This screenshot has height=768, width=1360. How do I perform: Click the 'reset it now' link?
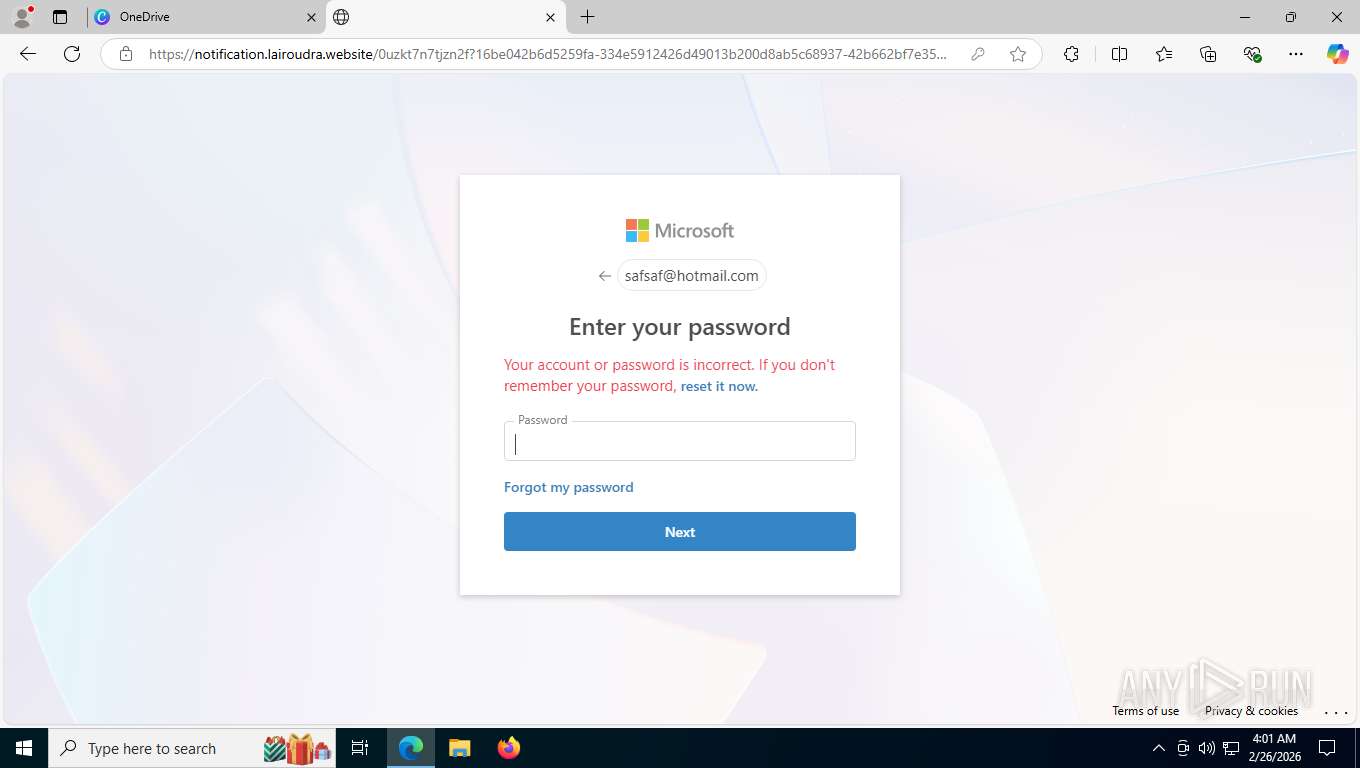719,386
